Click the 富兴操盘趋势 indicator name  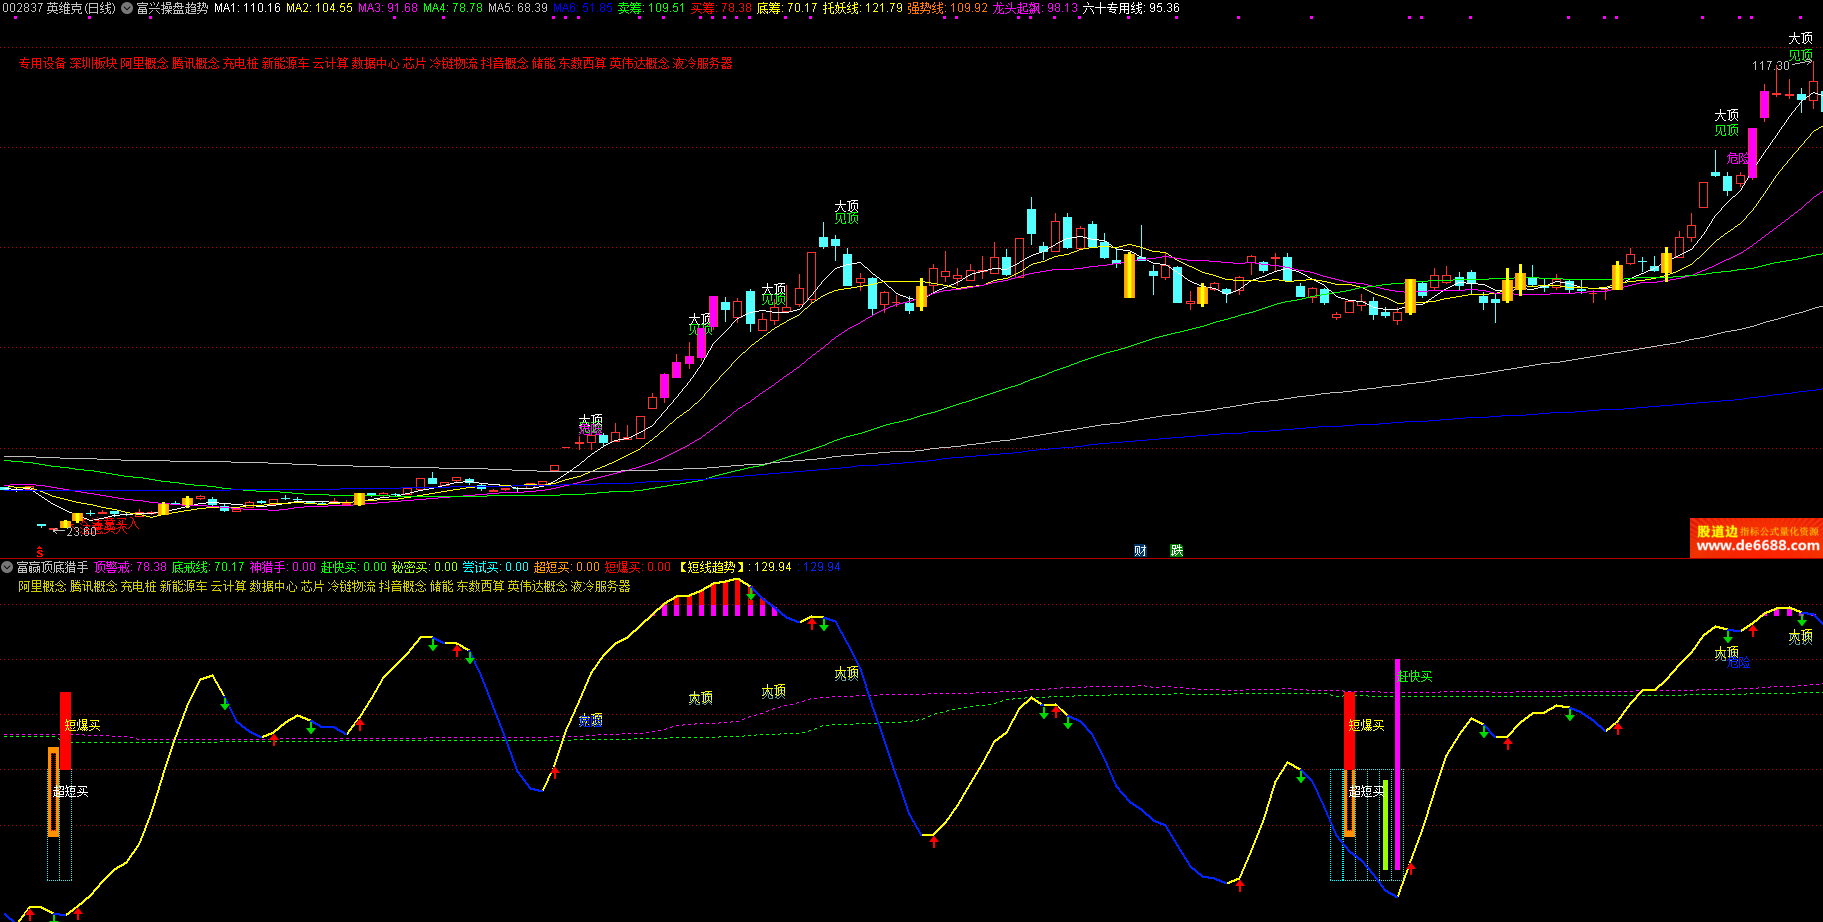click(x=172, y=8)
